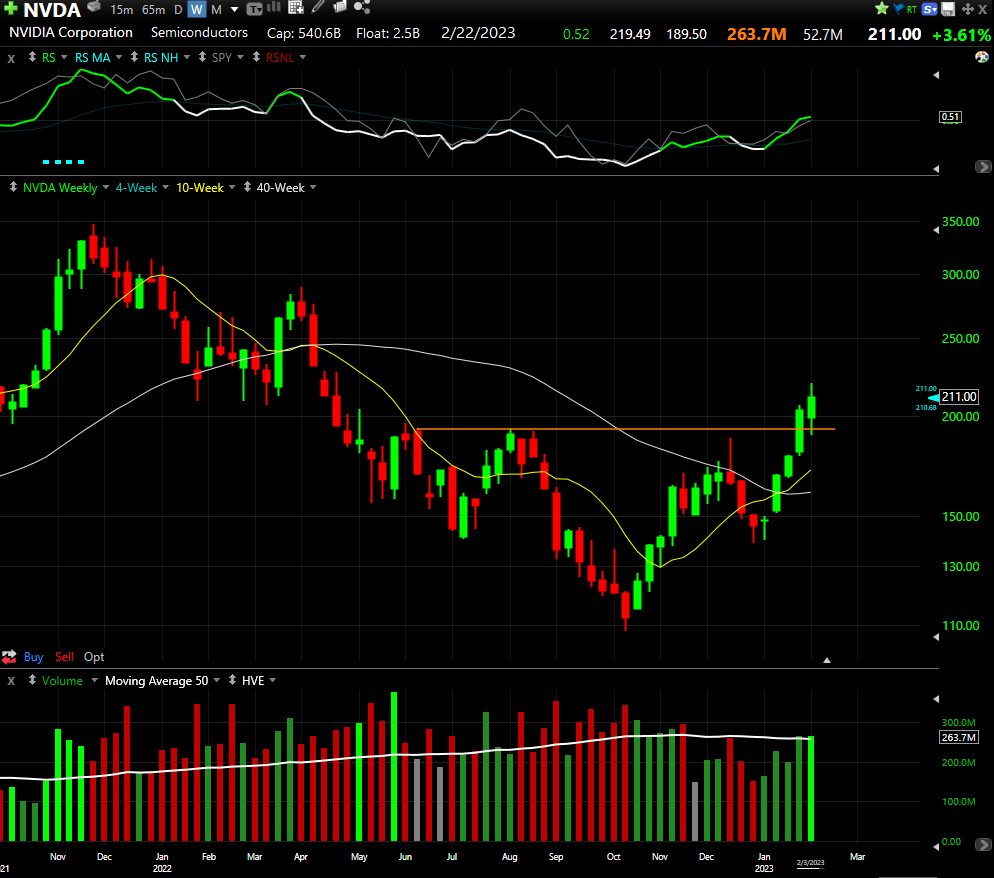The height and width of the screenshot is (878, 994).
Task: Click the reorder arrows beside SPY
Action: 202,57
